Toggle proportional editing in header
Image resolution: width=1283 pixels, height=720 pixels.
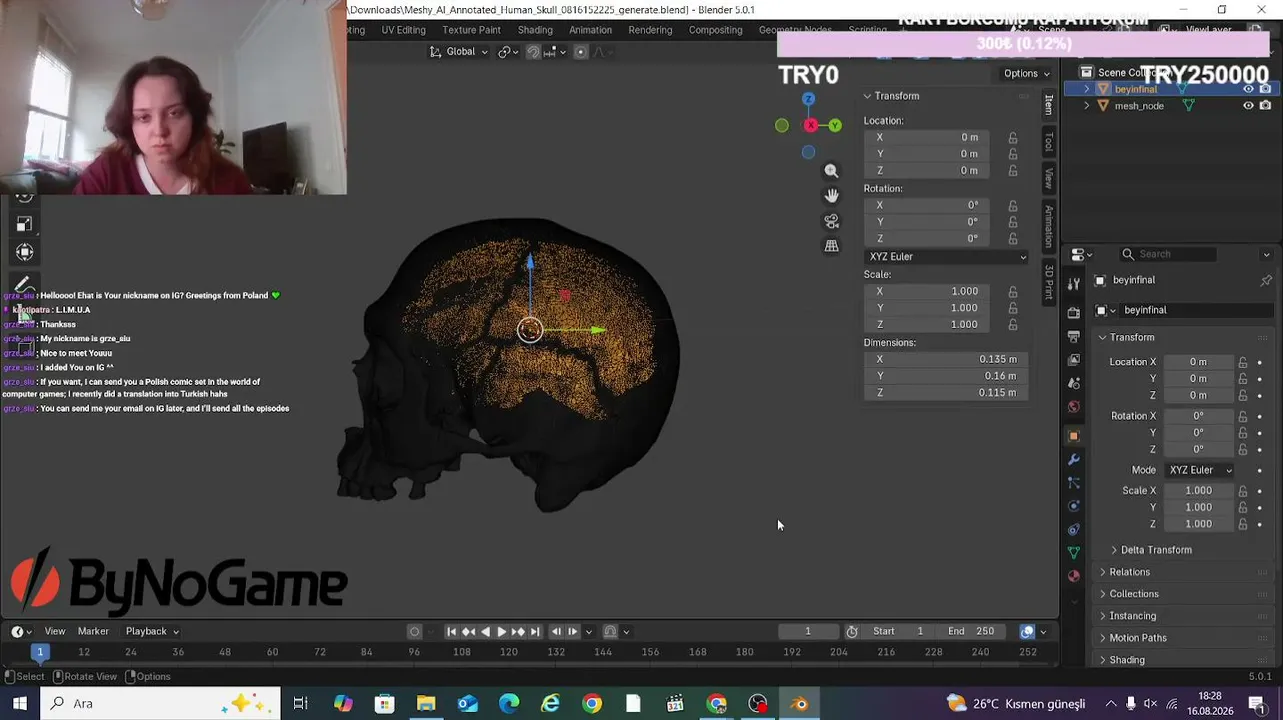pos(580,52)
